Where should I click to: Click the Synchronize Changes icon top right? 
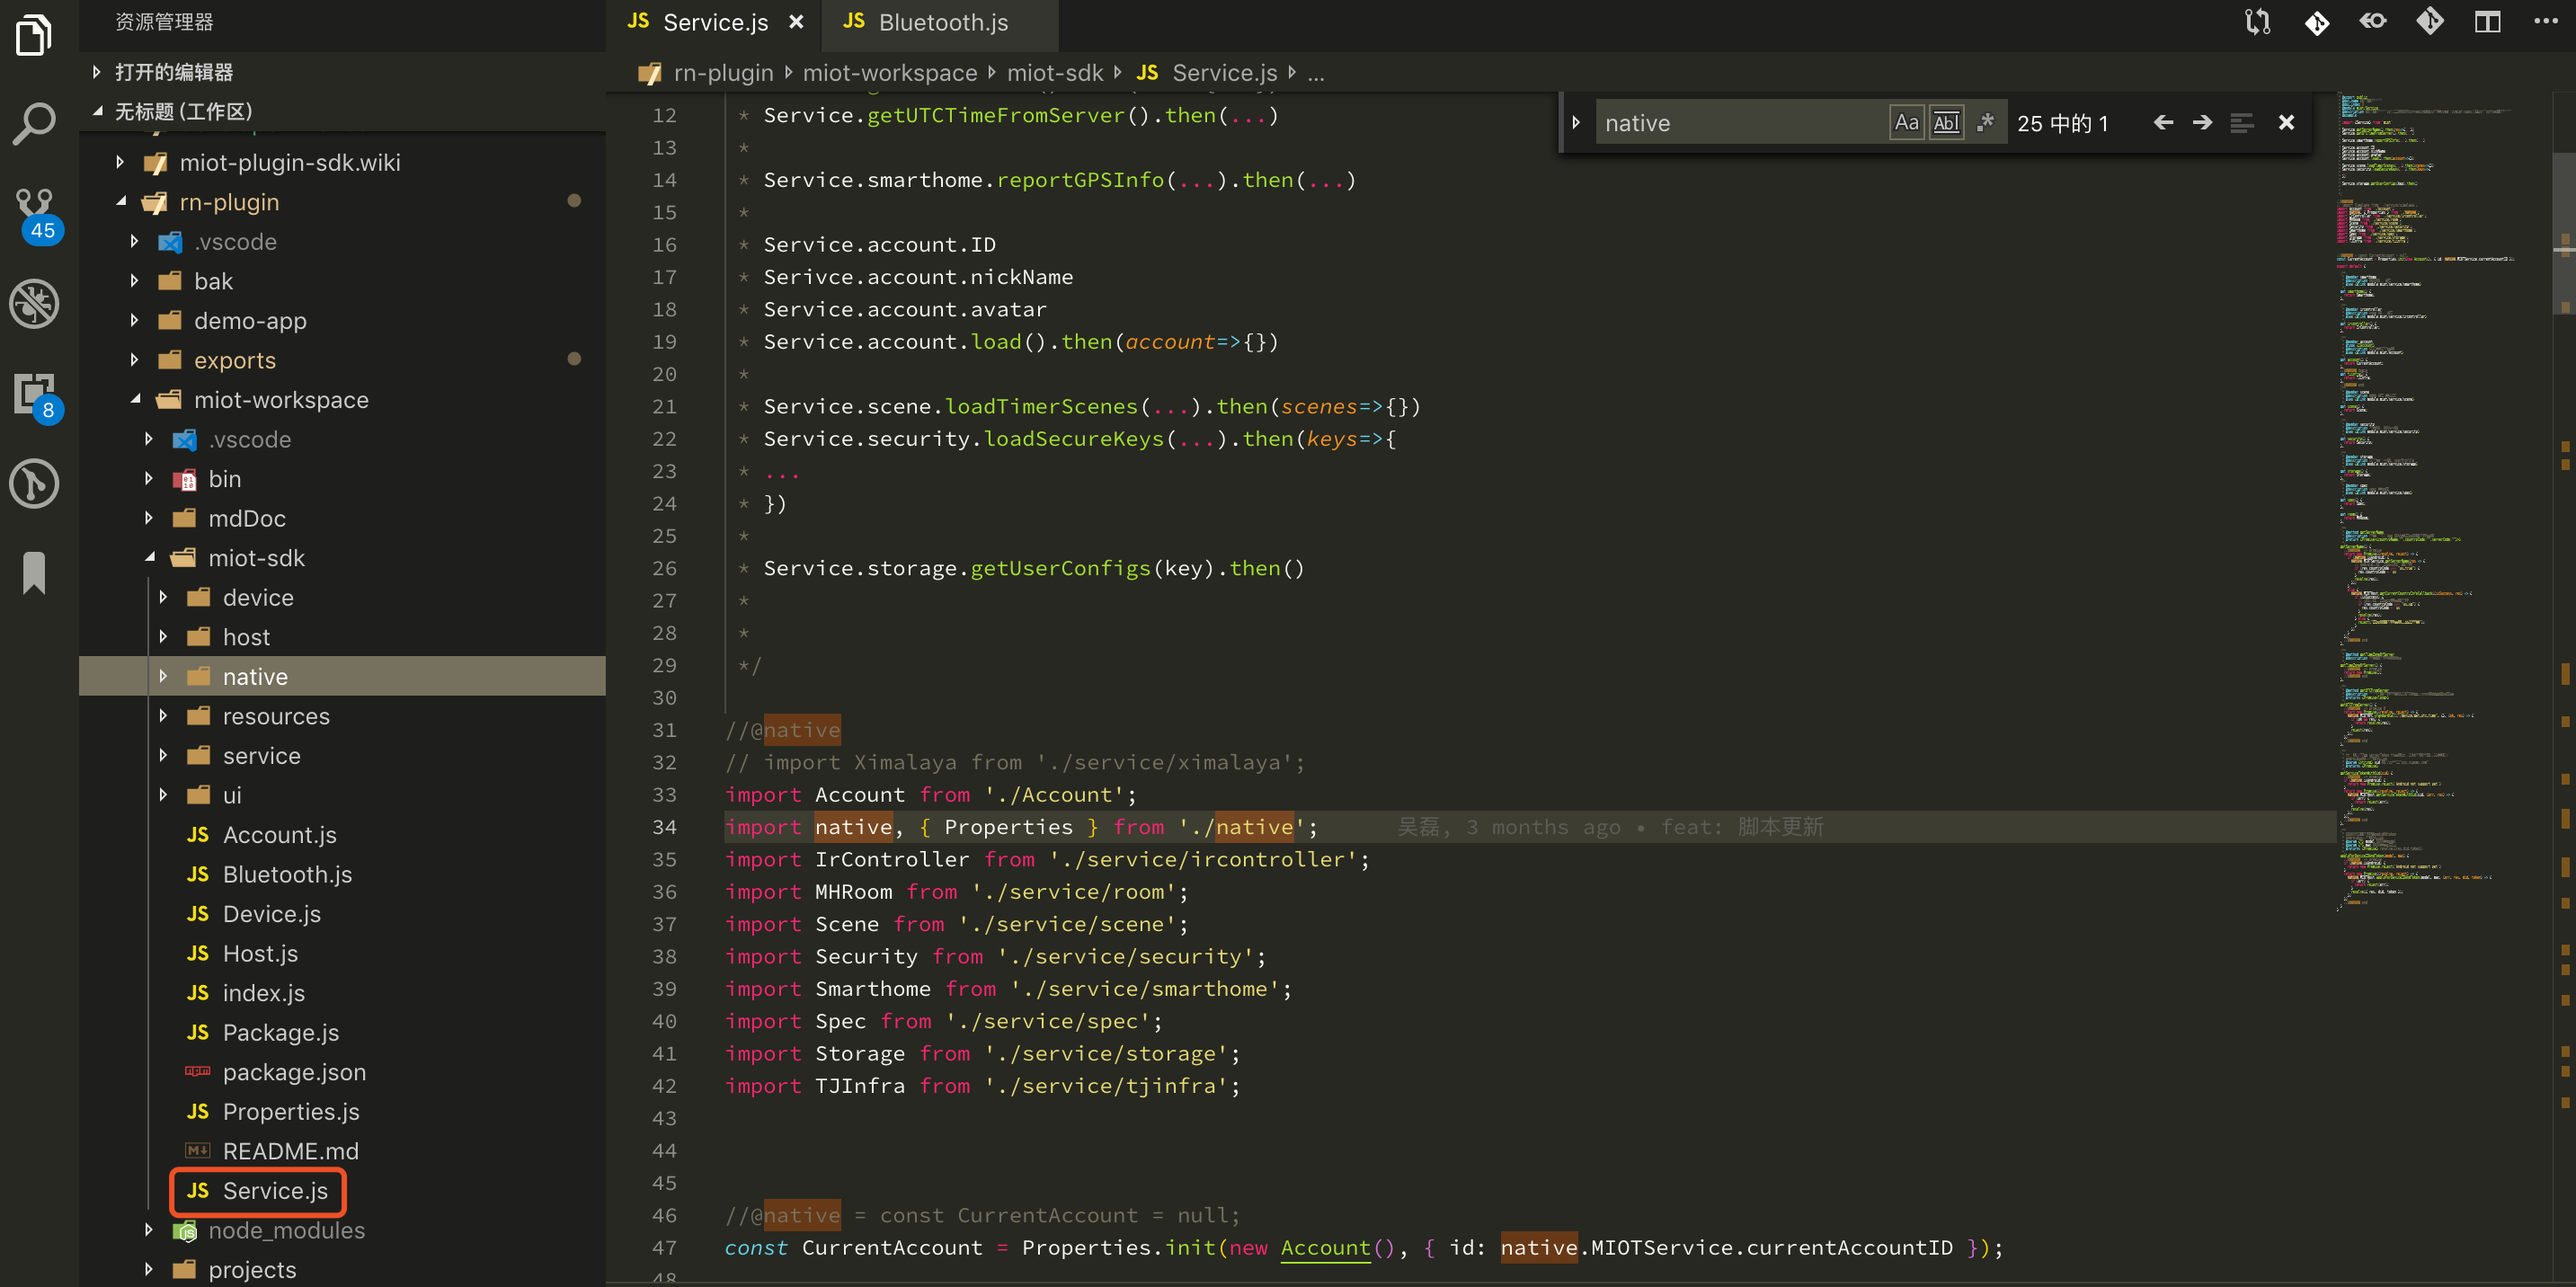tap(2257, 21)
